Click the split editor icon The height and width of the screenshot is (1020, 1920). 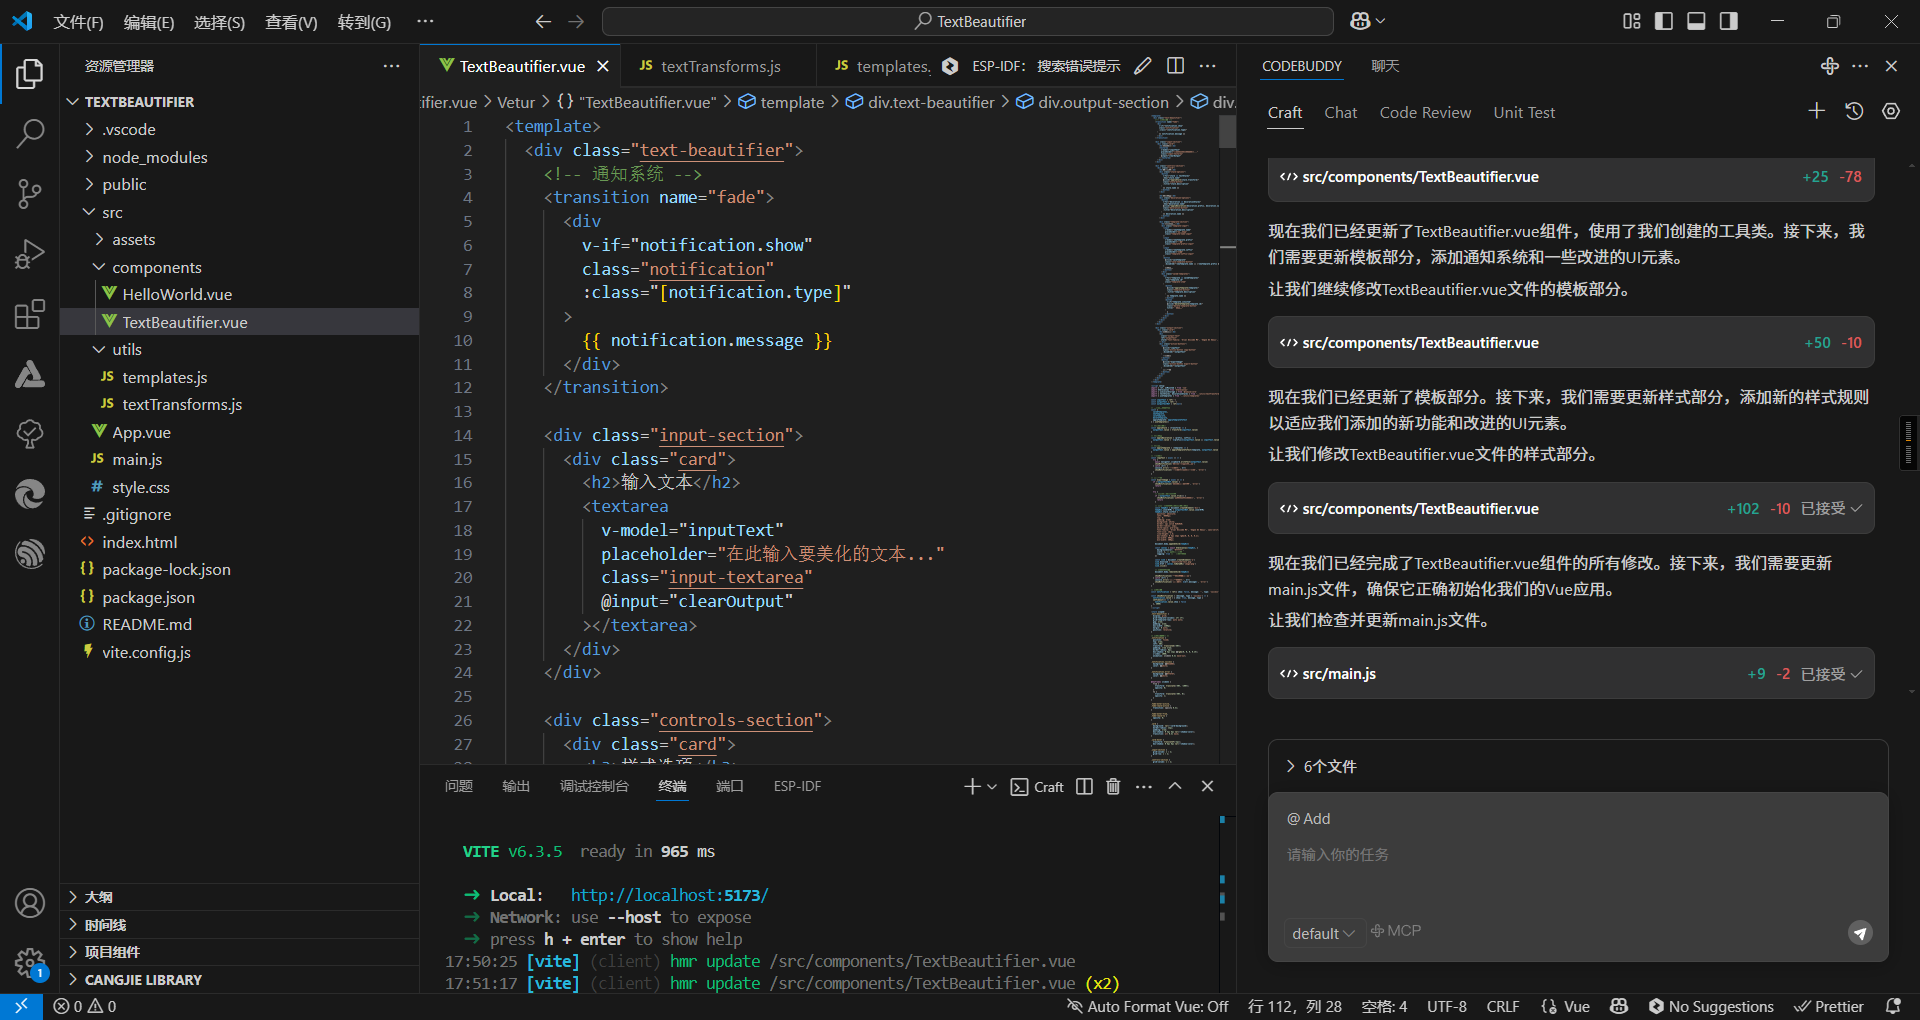[1176, 66]
